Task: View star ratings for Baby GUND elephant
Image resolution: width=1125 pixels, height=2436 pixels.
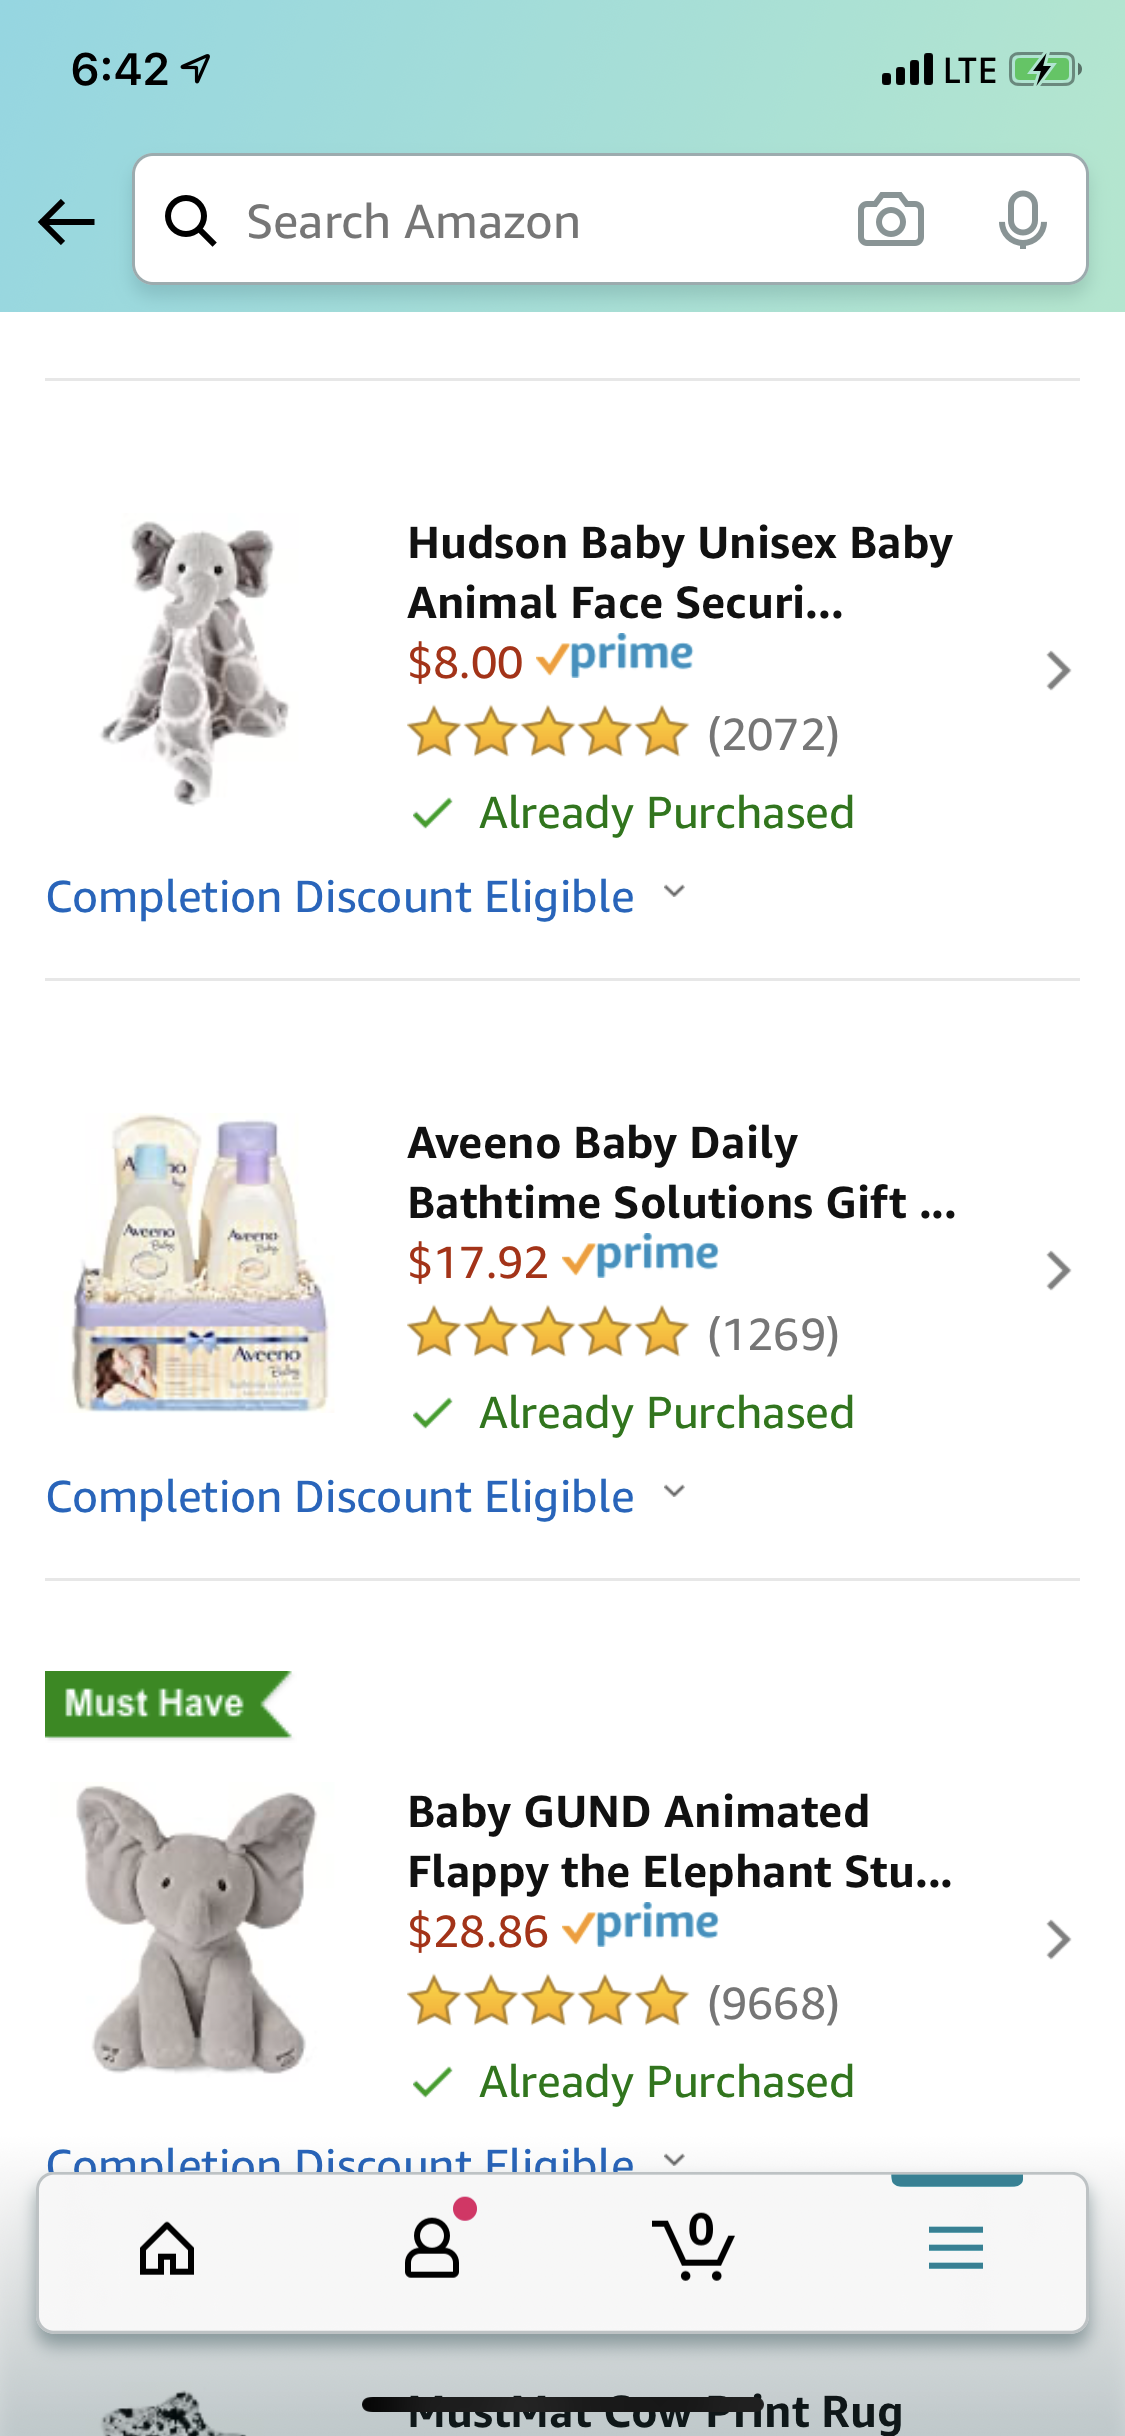Action: click(548, 2003)
